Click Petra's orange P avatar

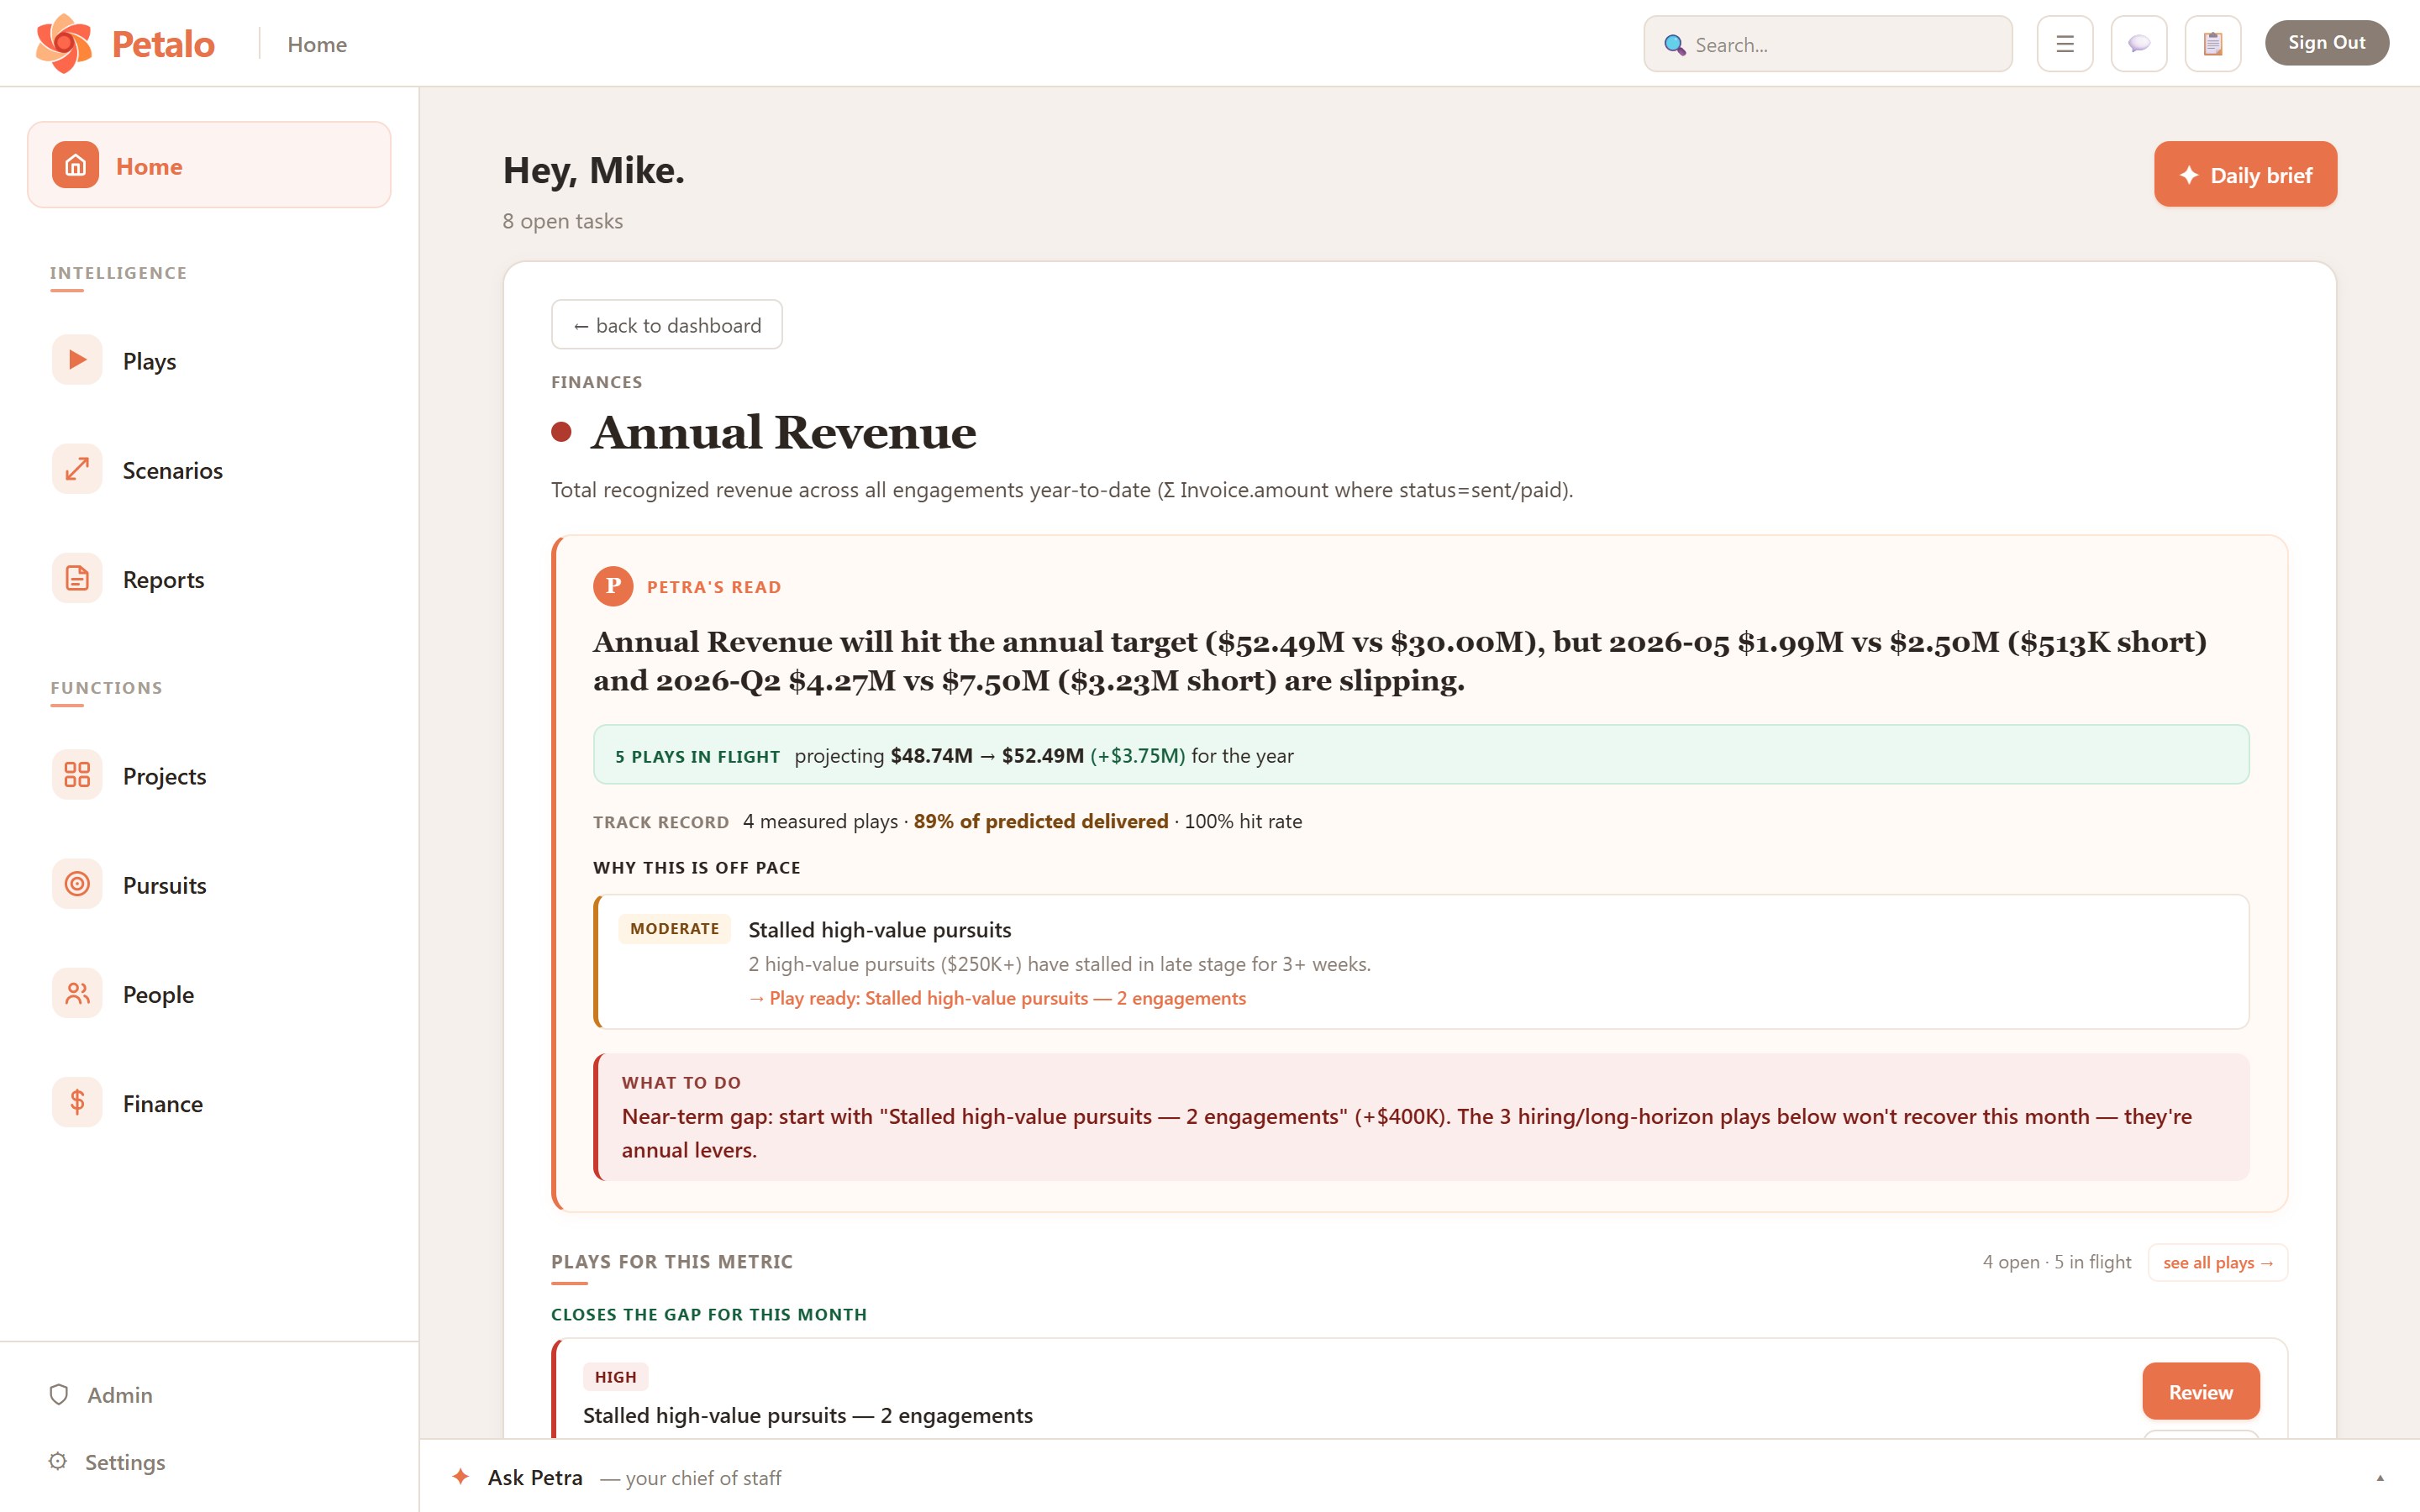(613, 586)
